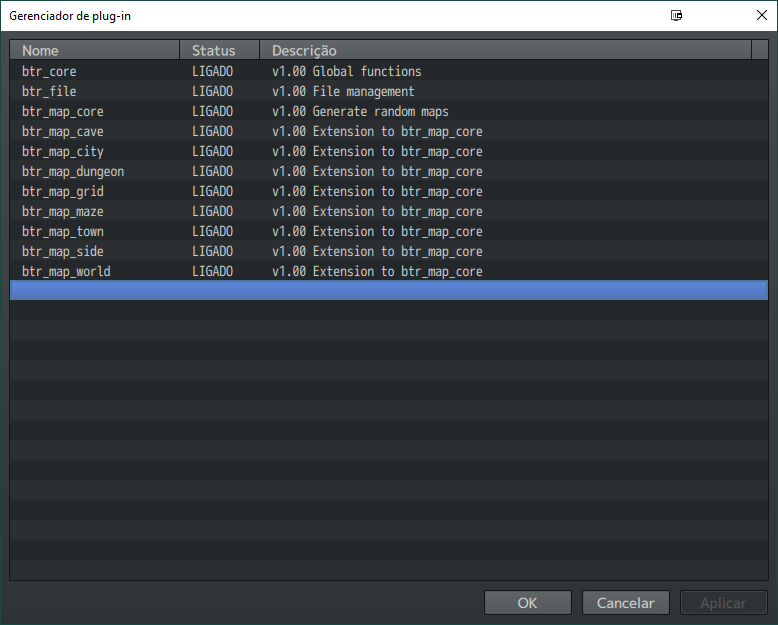Select the btr_map_grid plugin name
Screen dimensions: 778x625
pyautogui.click(x=63, y=191)
